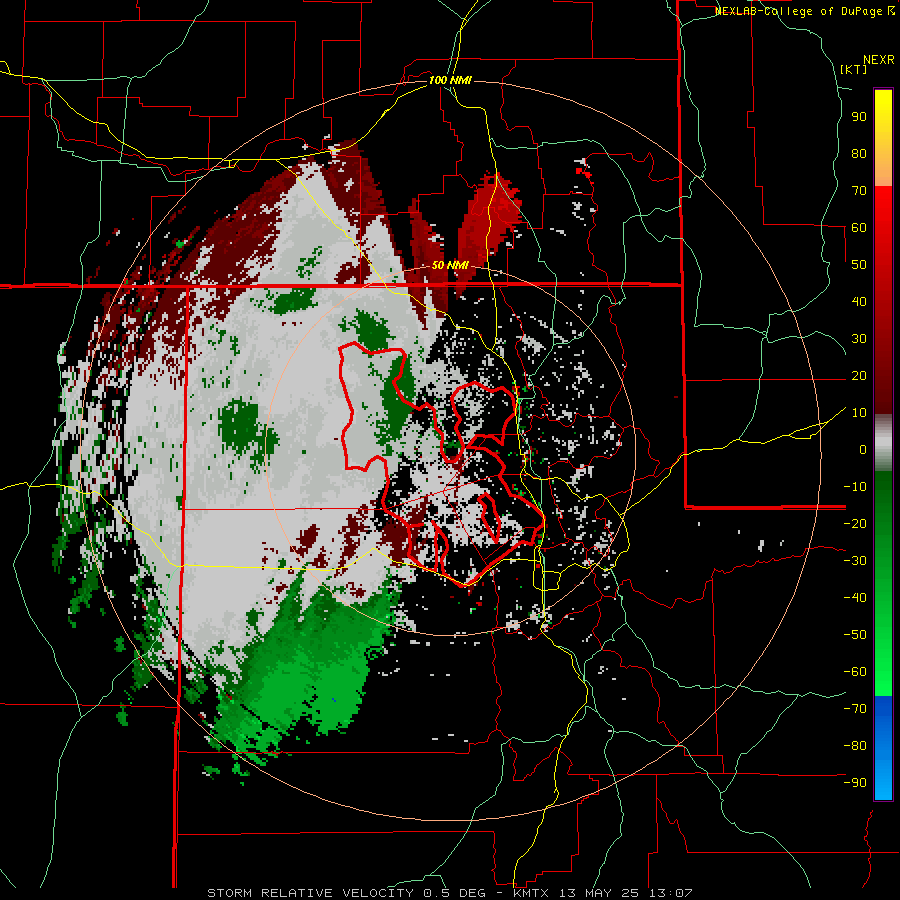The height and width of the screenshot is (900, 900).
Task: Pick the blue segment of the color bar
Action: tap(883, 747)
